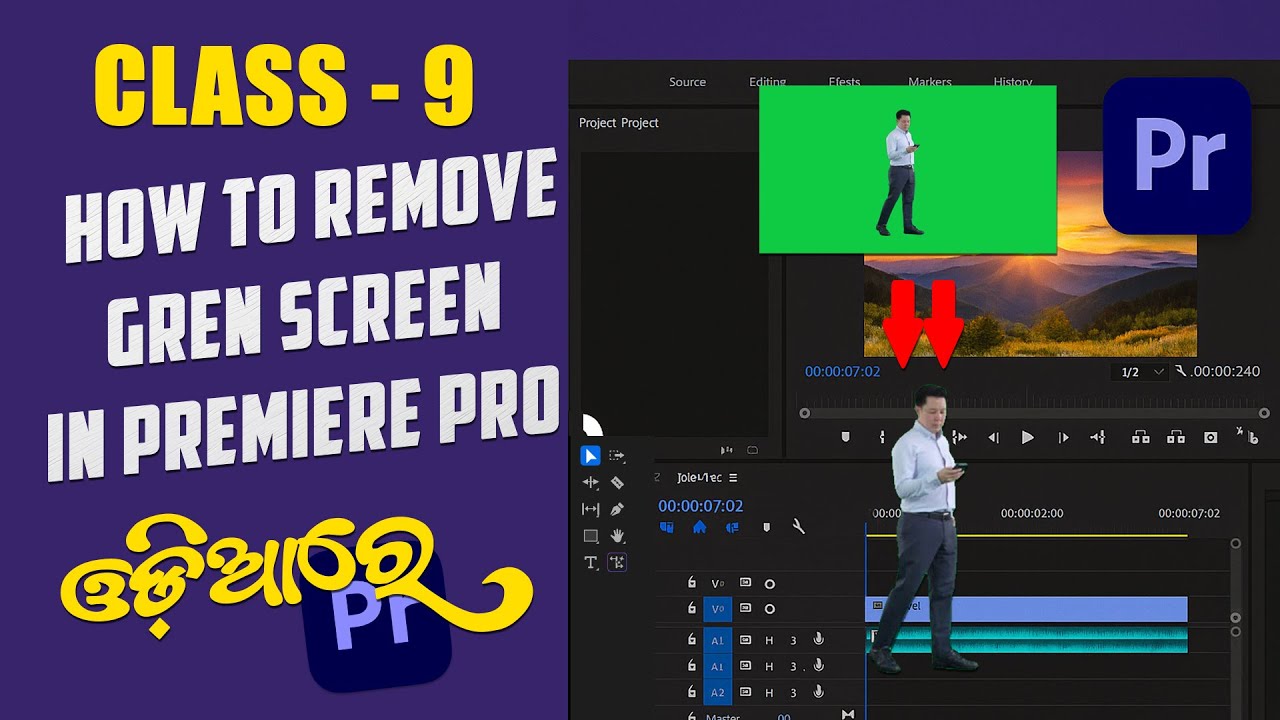Toggle track output circle on unhighlighted V0 track

point(770,584)
